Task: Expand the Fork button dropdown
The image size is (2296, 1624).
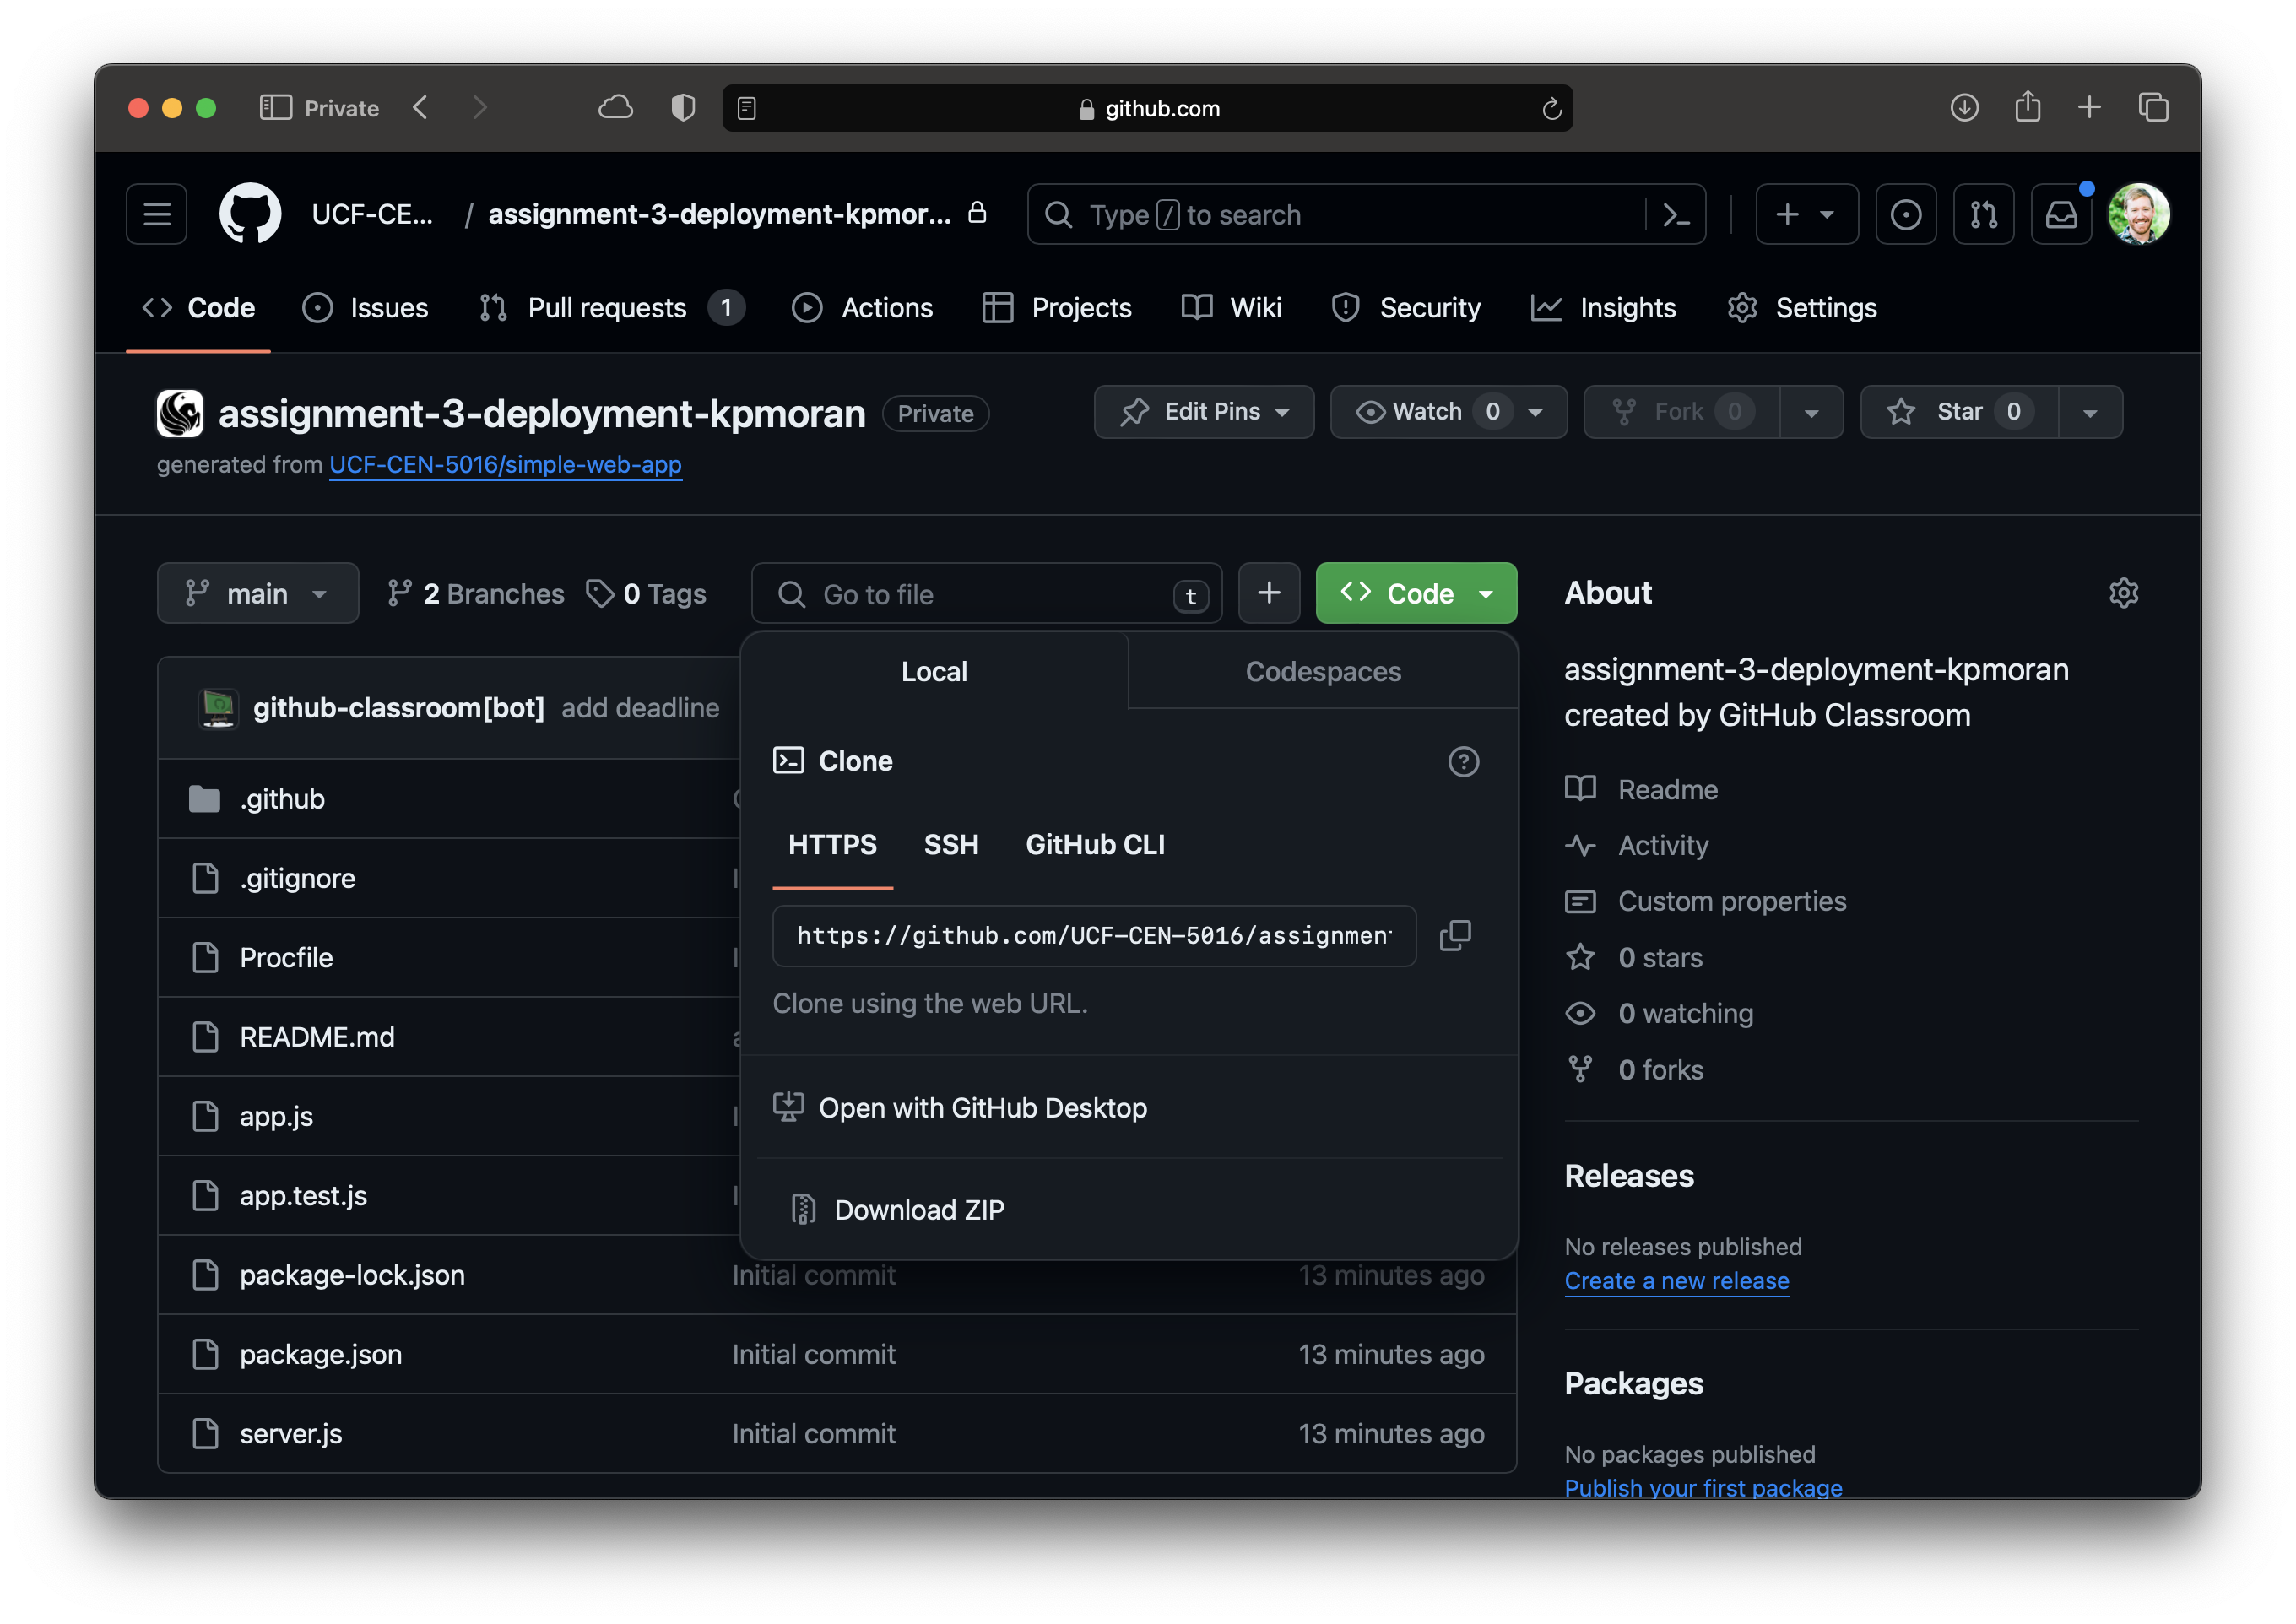Action: (1807, 411)
